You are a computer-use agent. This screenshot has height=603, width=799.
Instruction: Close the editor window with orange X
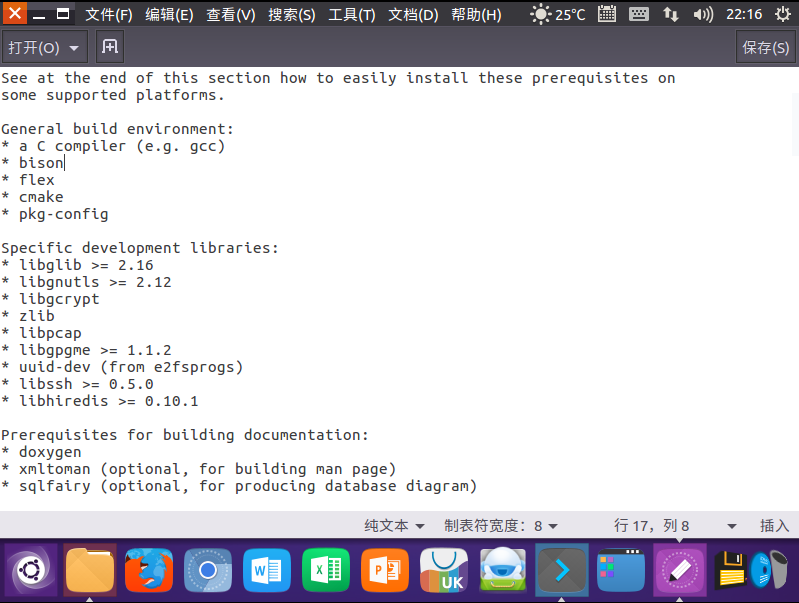(15, 13)
